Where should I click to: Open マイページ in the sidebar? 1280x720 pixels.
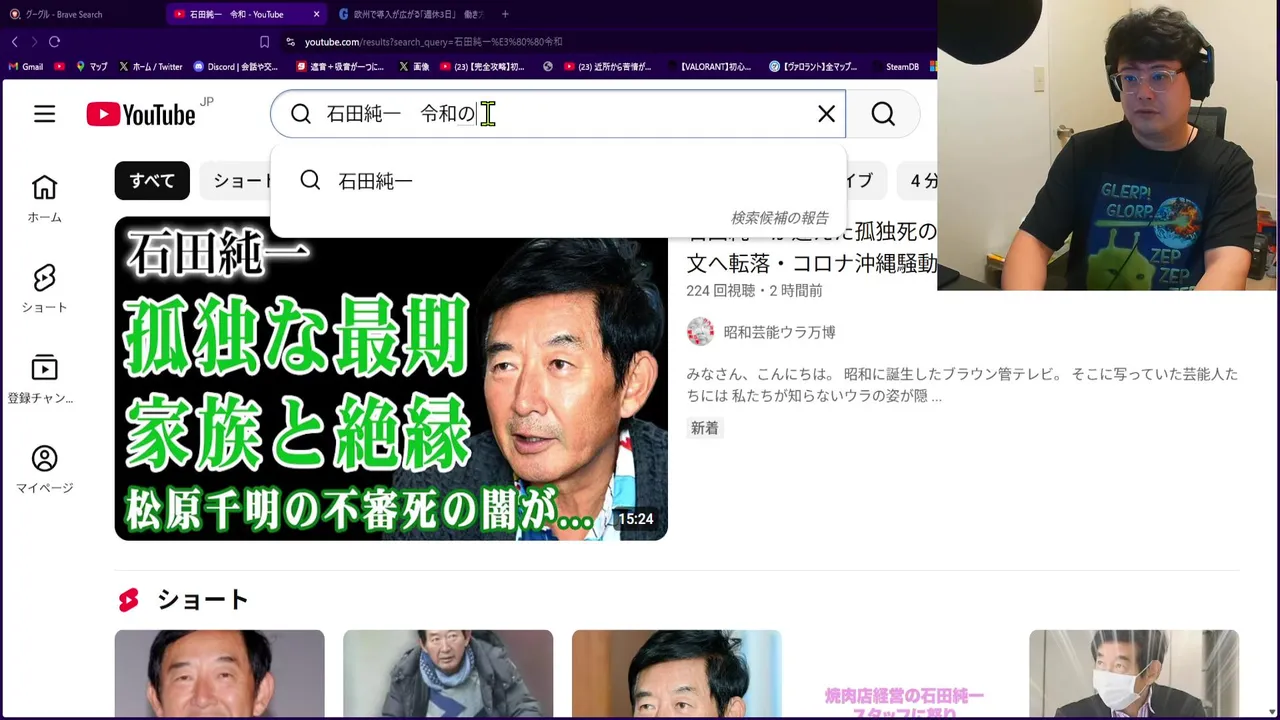click(x=44, y=469)
